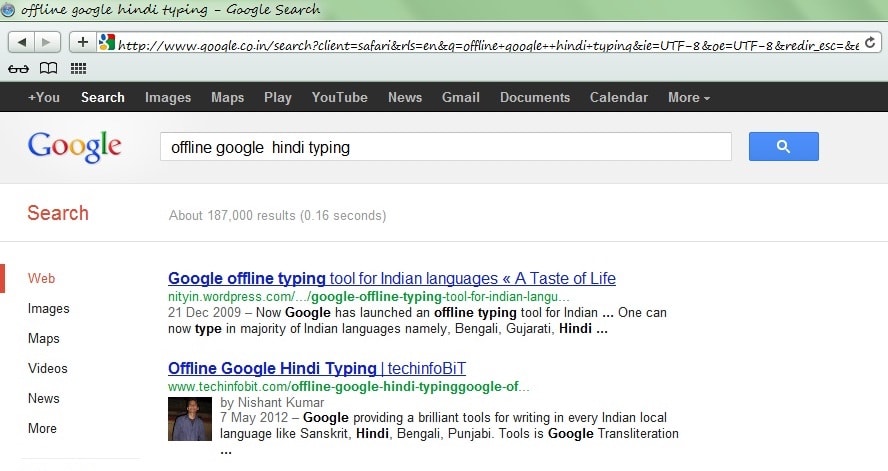Click Nishant Kumar's author thumbnail photo
This screenshot has height=471, width=888.
click(189, 419)
